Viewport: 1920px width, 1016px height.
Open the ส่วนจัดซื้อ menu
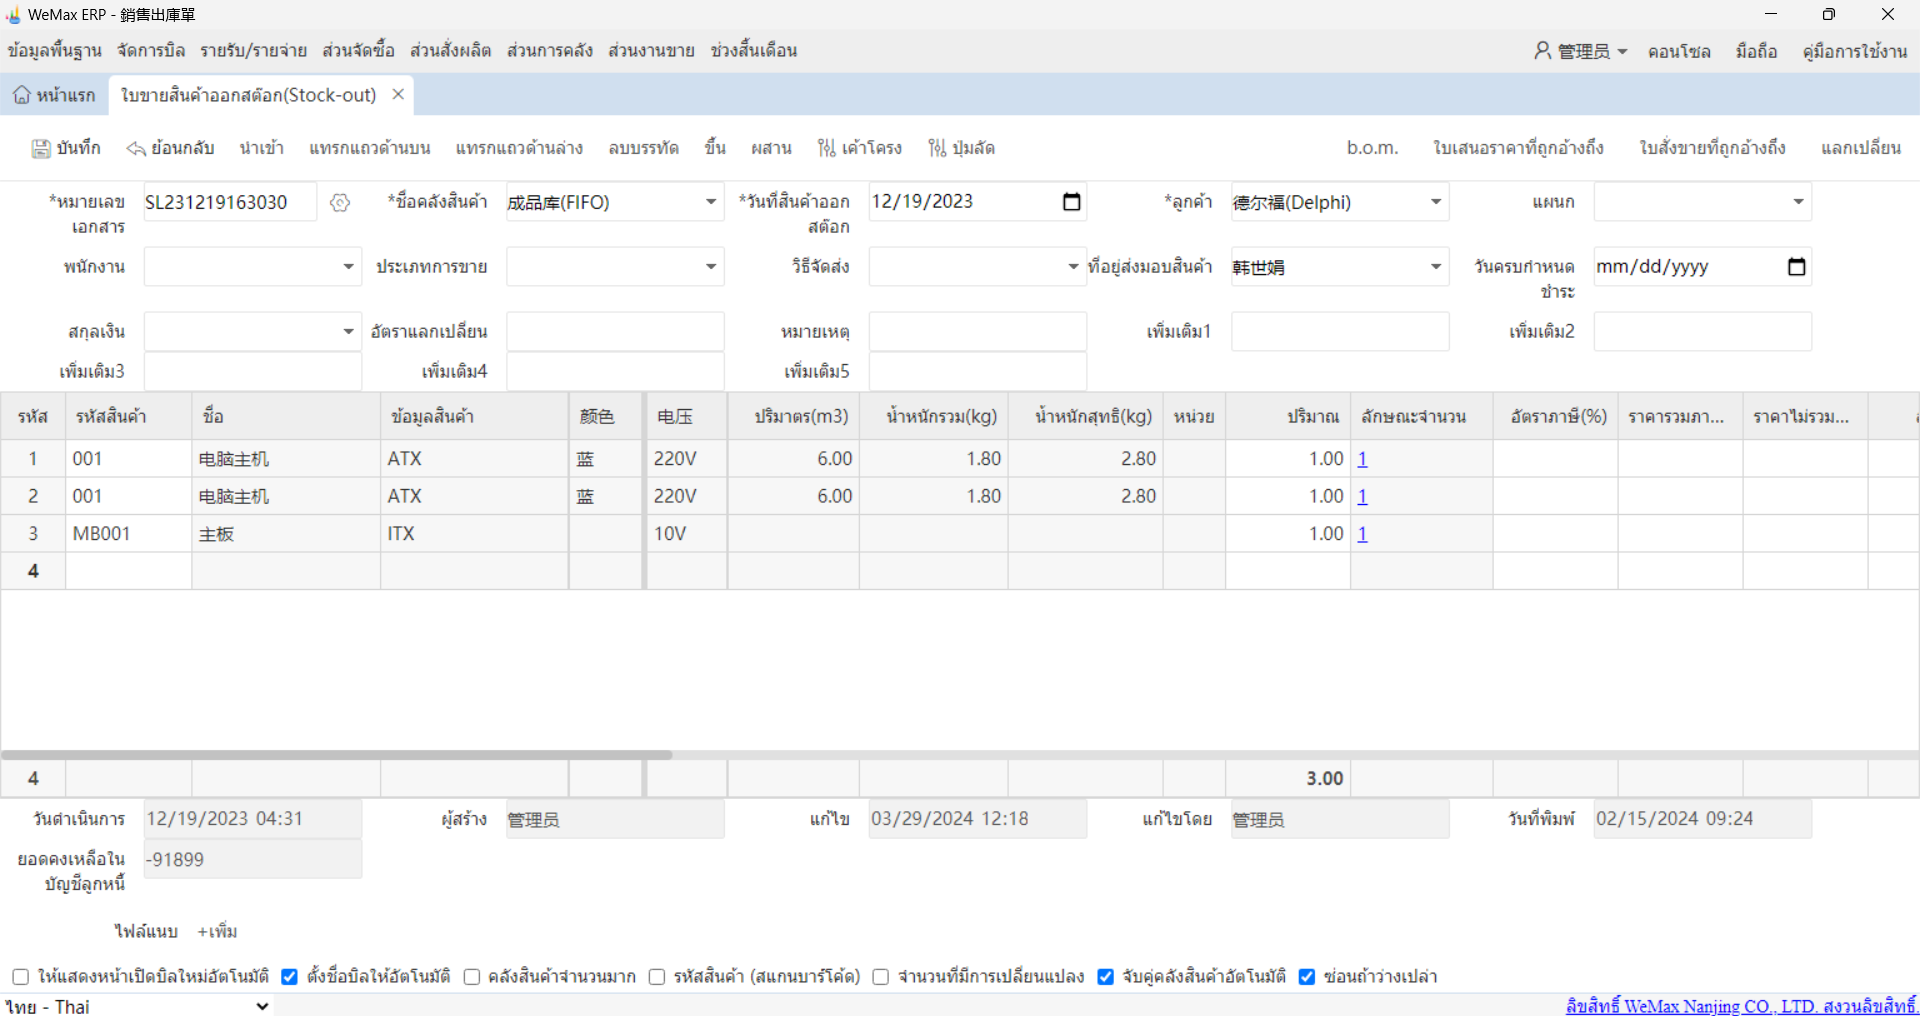[x=358, y=51]
